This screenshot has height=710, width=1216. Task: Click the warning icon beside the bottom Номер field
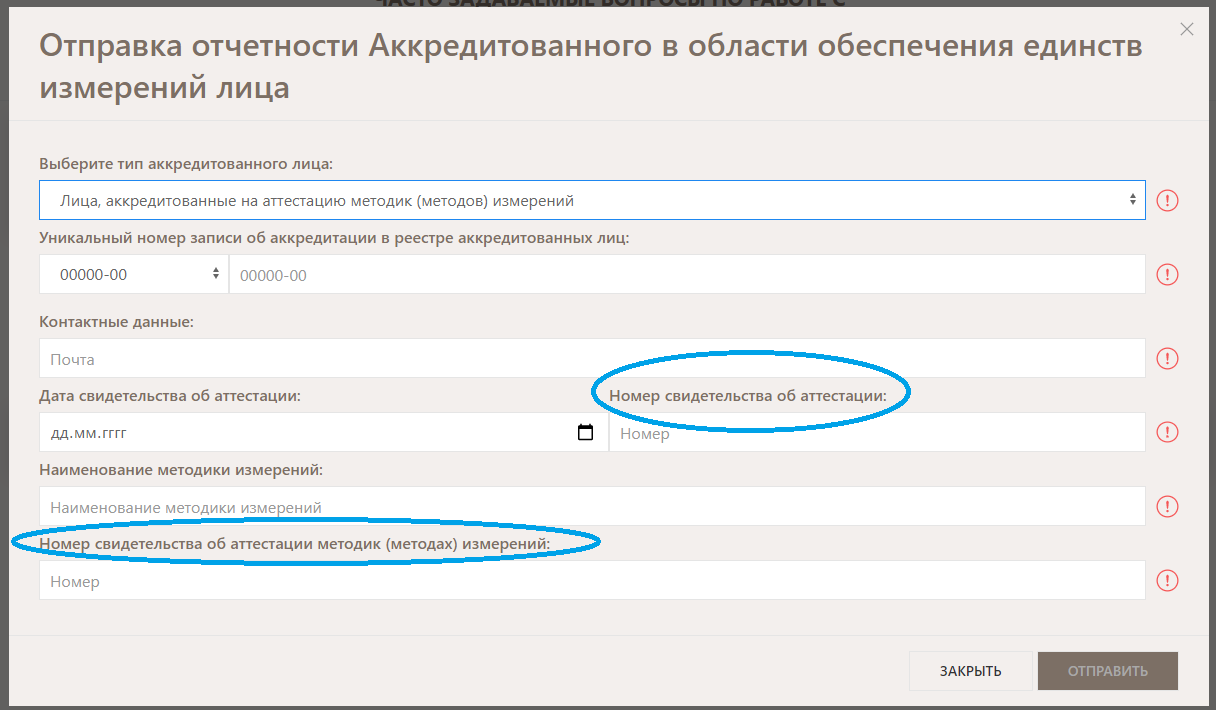[x=1167, y=580]
